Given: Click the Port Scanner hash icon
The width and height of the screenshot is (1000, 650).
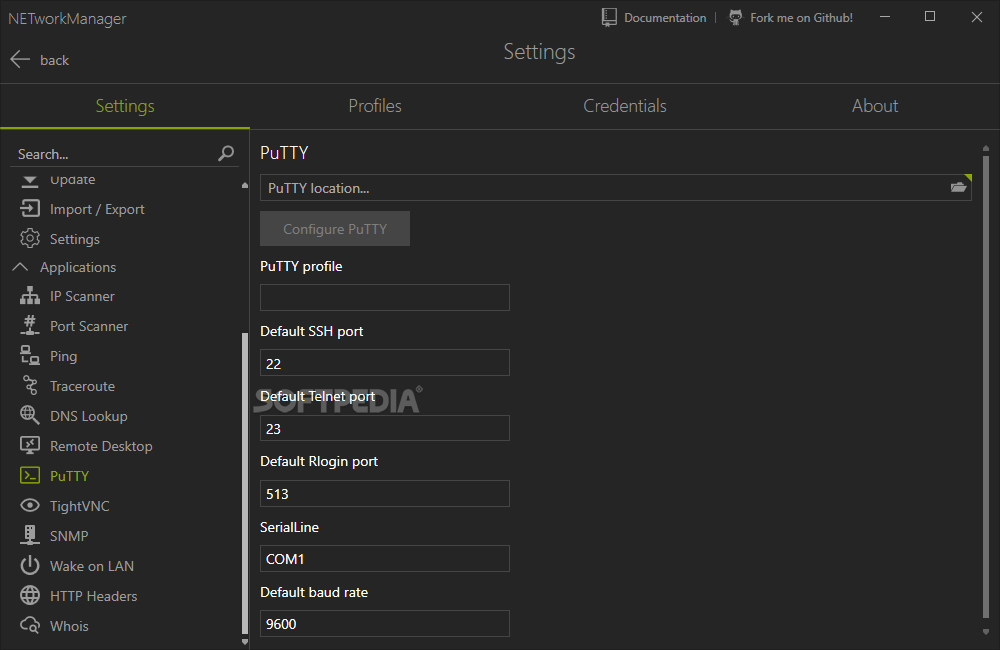Looking at the screenshot, I should (30, 325).
